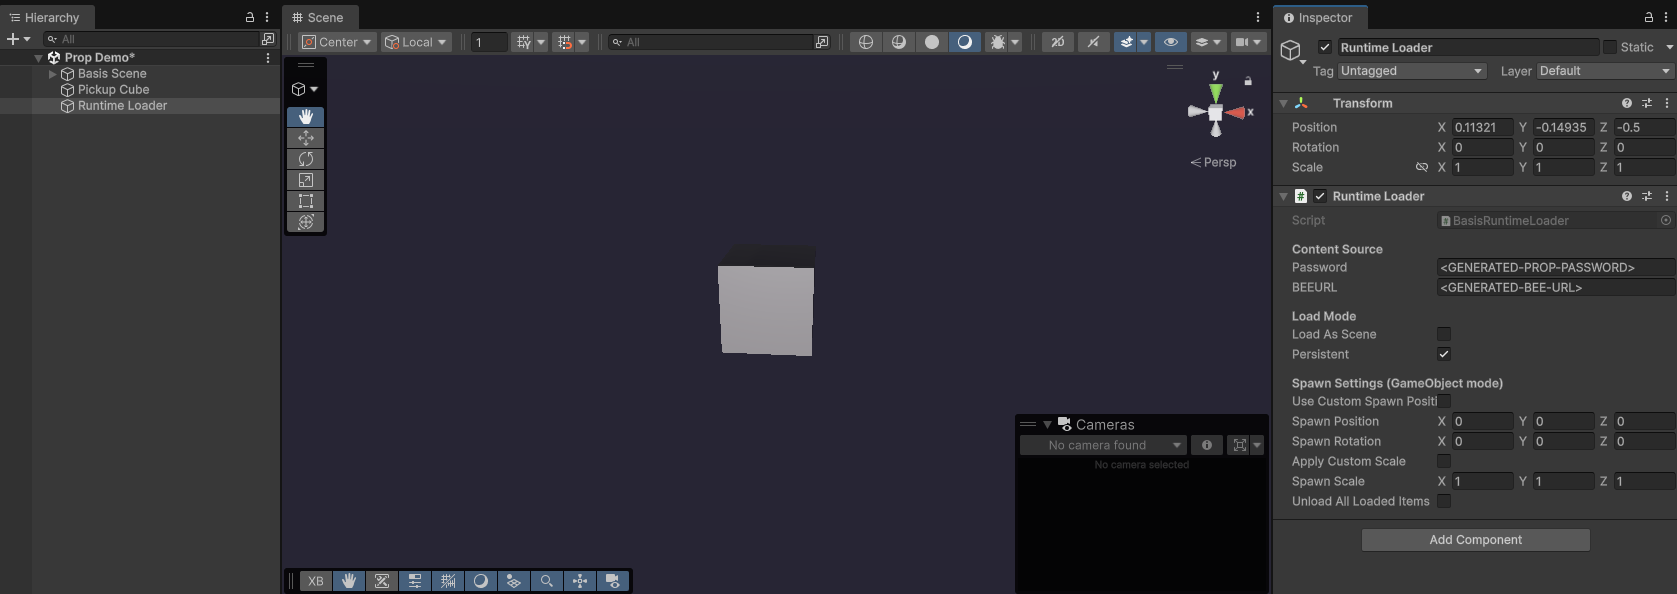Click the orientation gizmo red X axis cone

(x=1235, y=113)
